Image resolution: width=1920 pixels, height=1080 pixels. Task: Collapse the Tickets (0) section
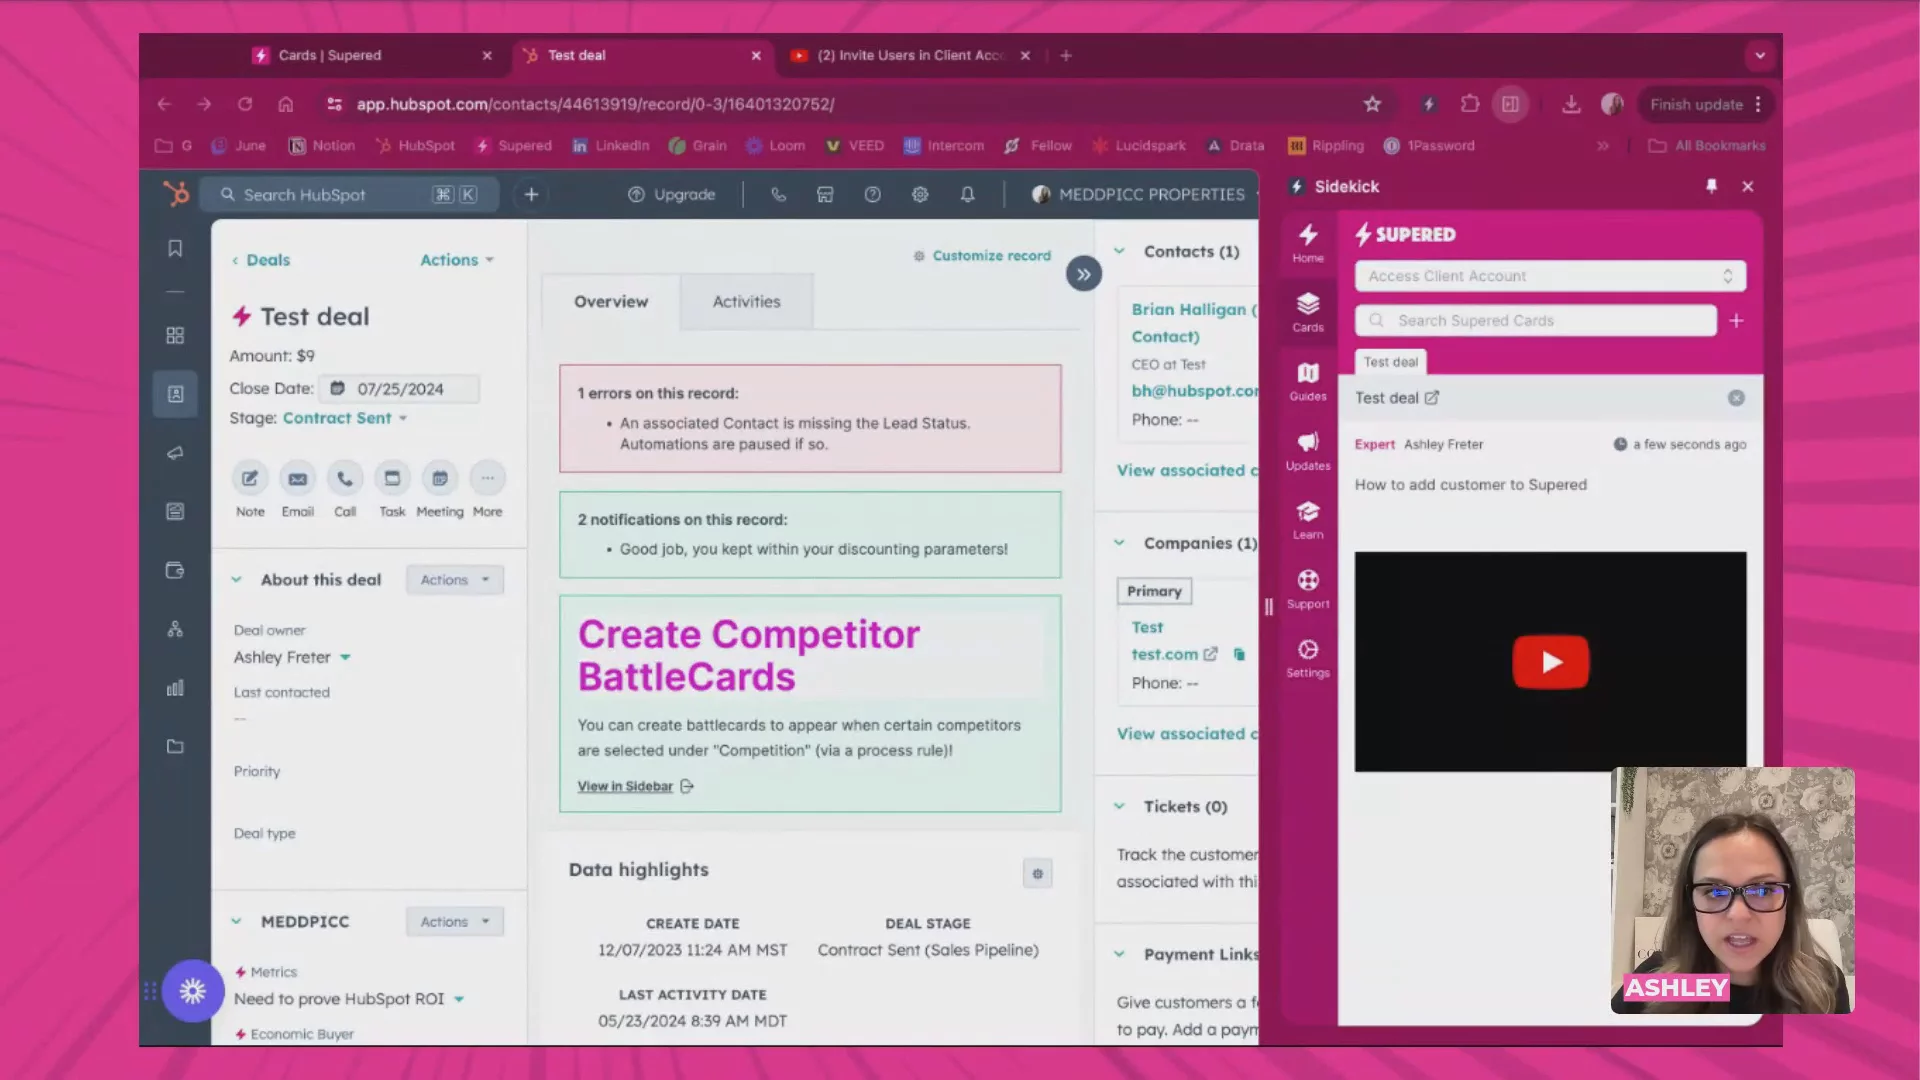pos(1119,807)
